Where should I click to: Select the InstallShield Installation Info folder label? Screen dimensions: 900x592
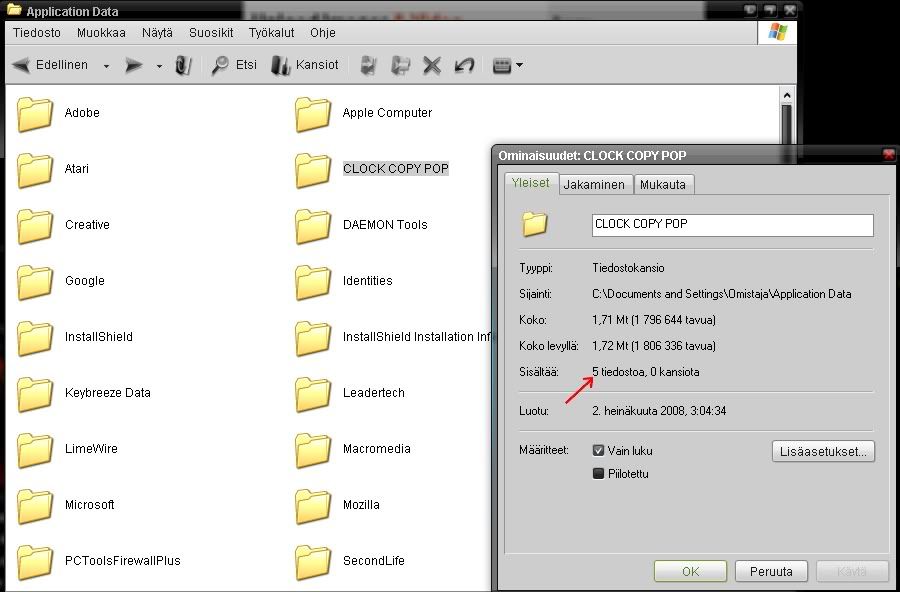click(x=417, y=336)
